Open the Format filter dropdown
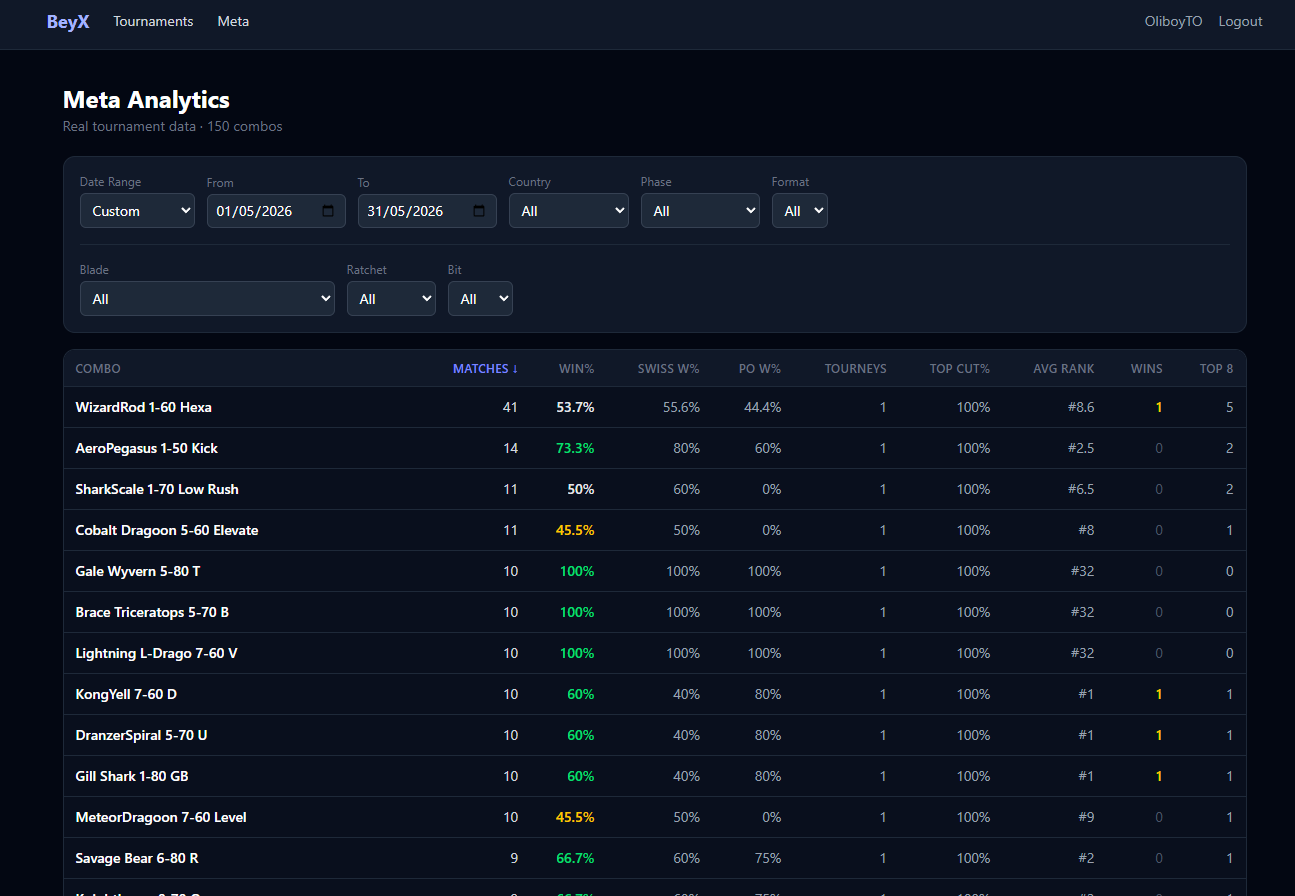This screenshot has height=896, width=1295. [799, 211]
